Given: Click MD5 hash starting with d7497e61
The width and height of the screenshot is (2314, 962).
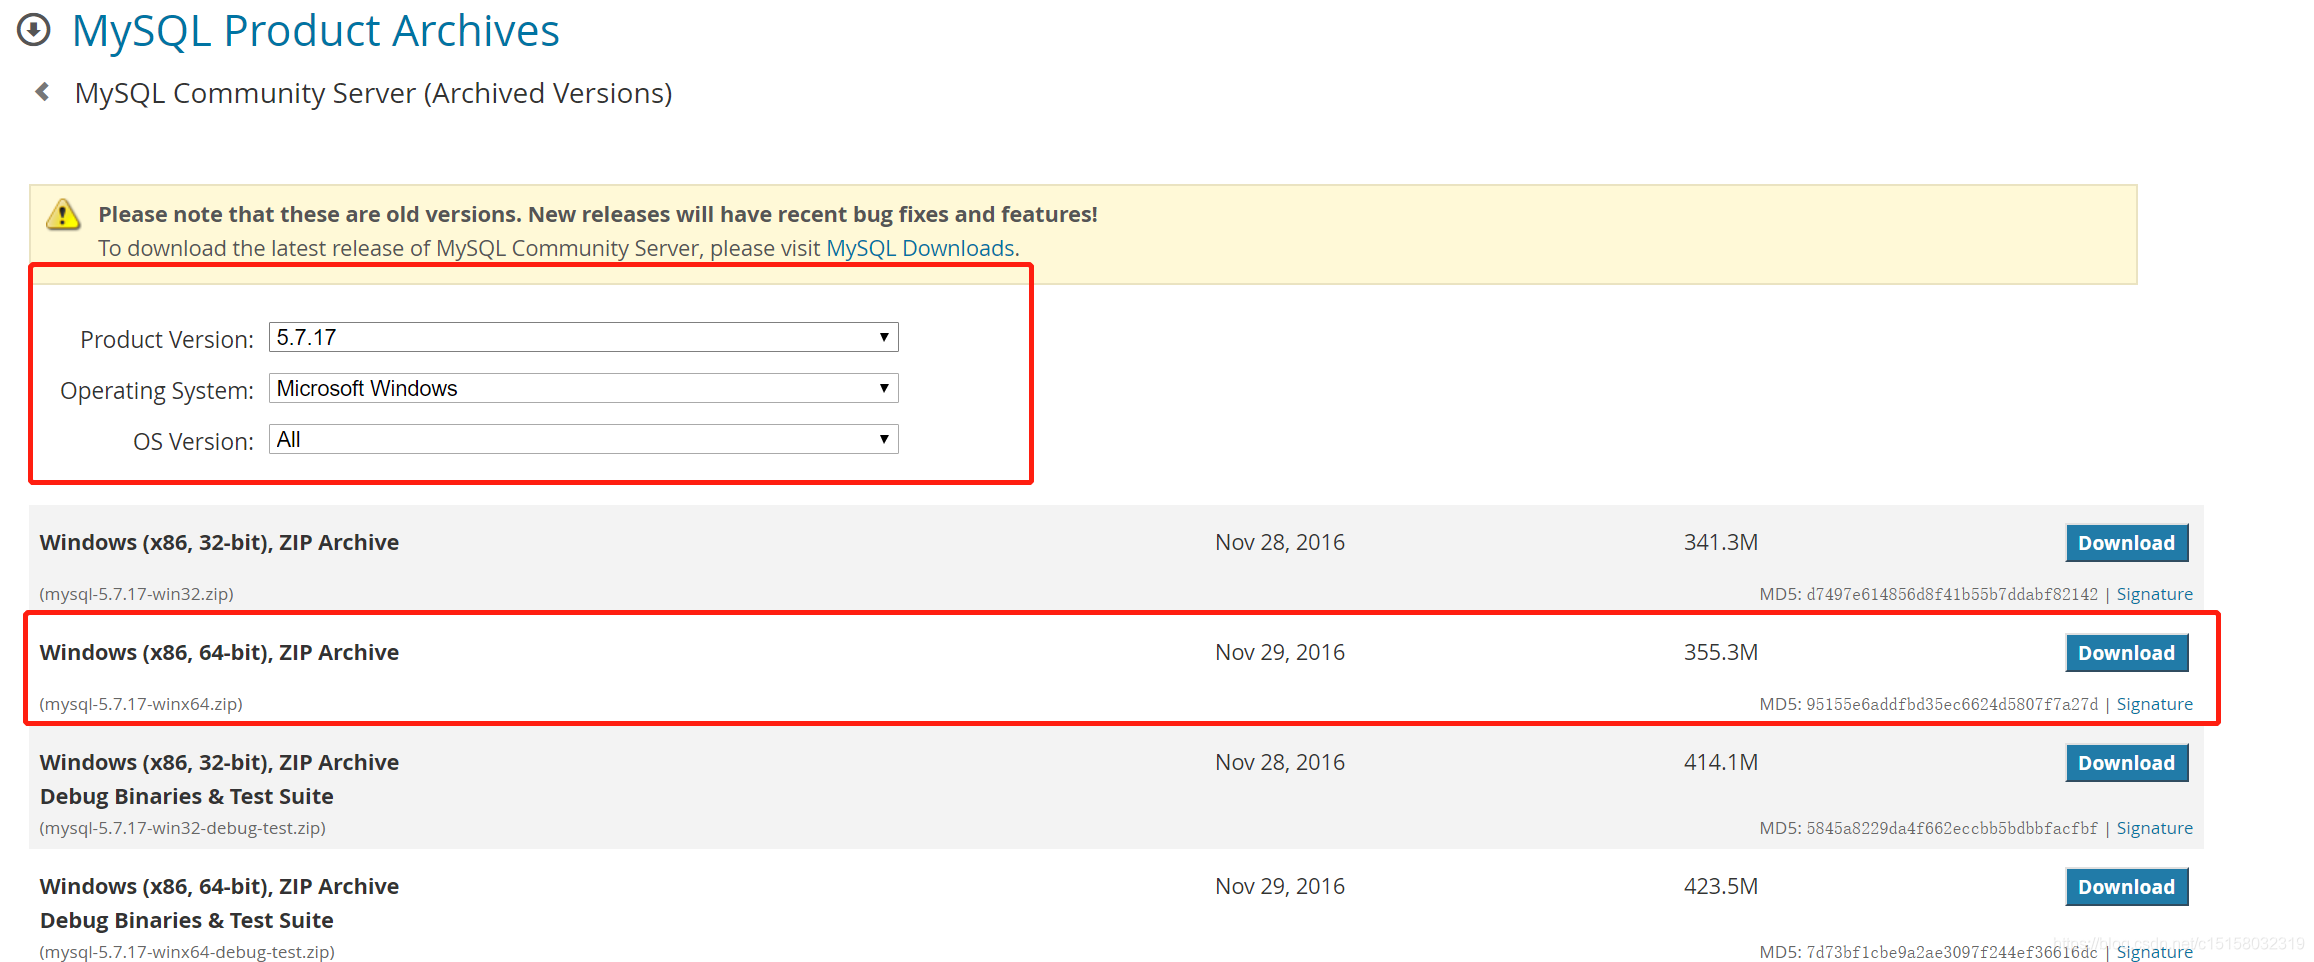Looking at the screenshot, I should [1951, 594].
